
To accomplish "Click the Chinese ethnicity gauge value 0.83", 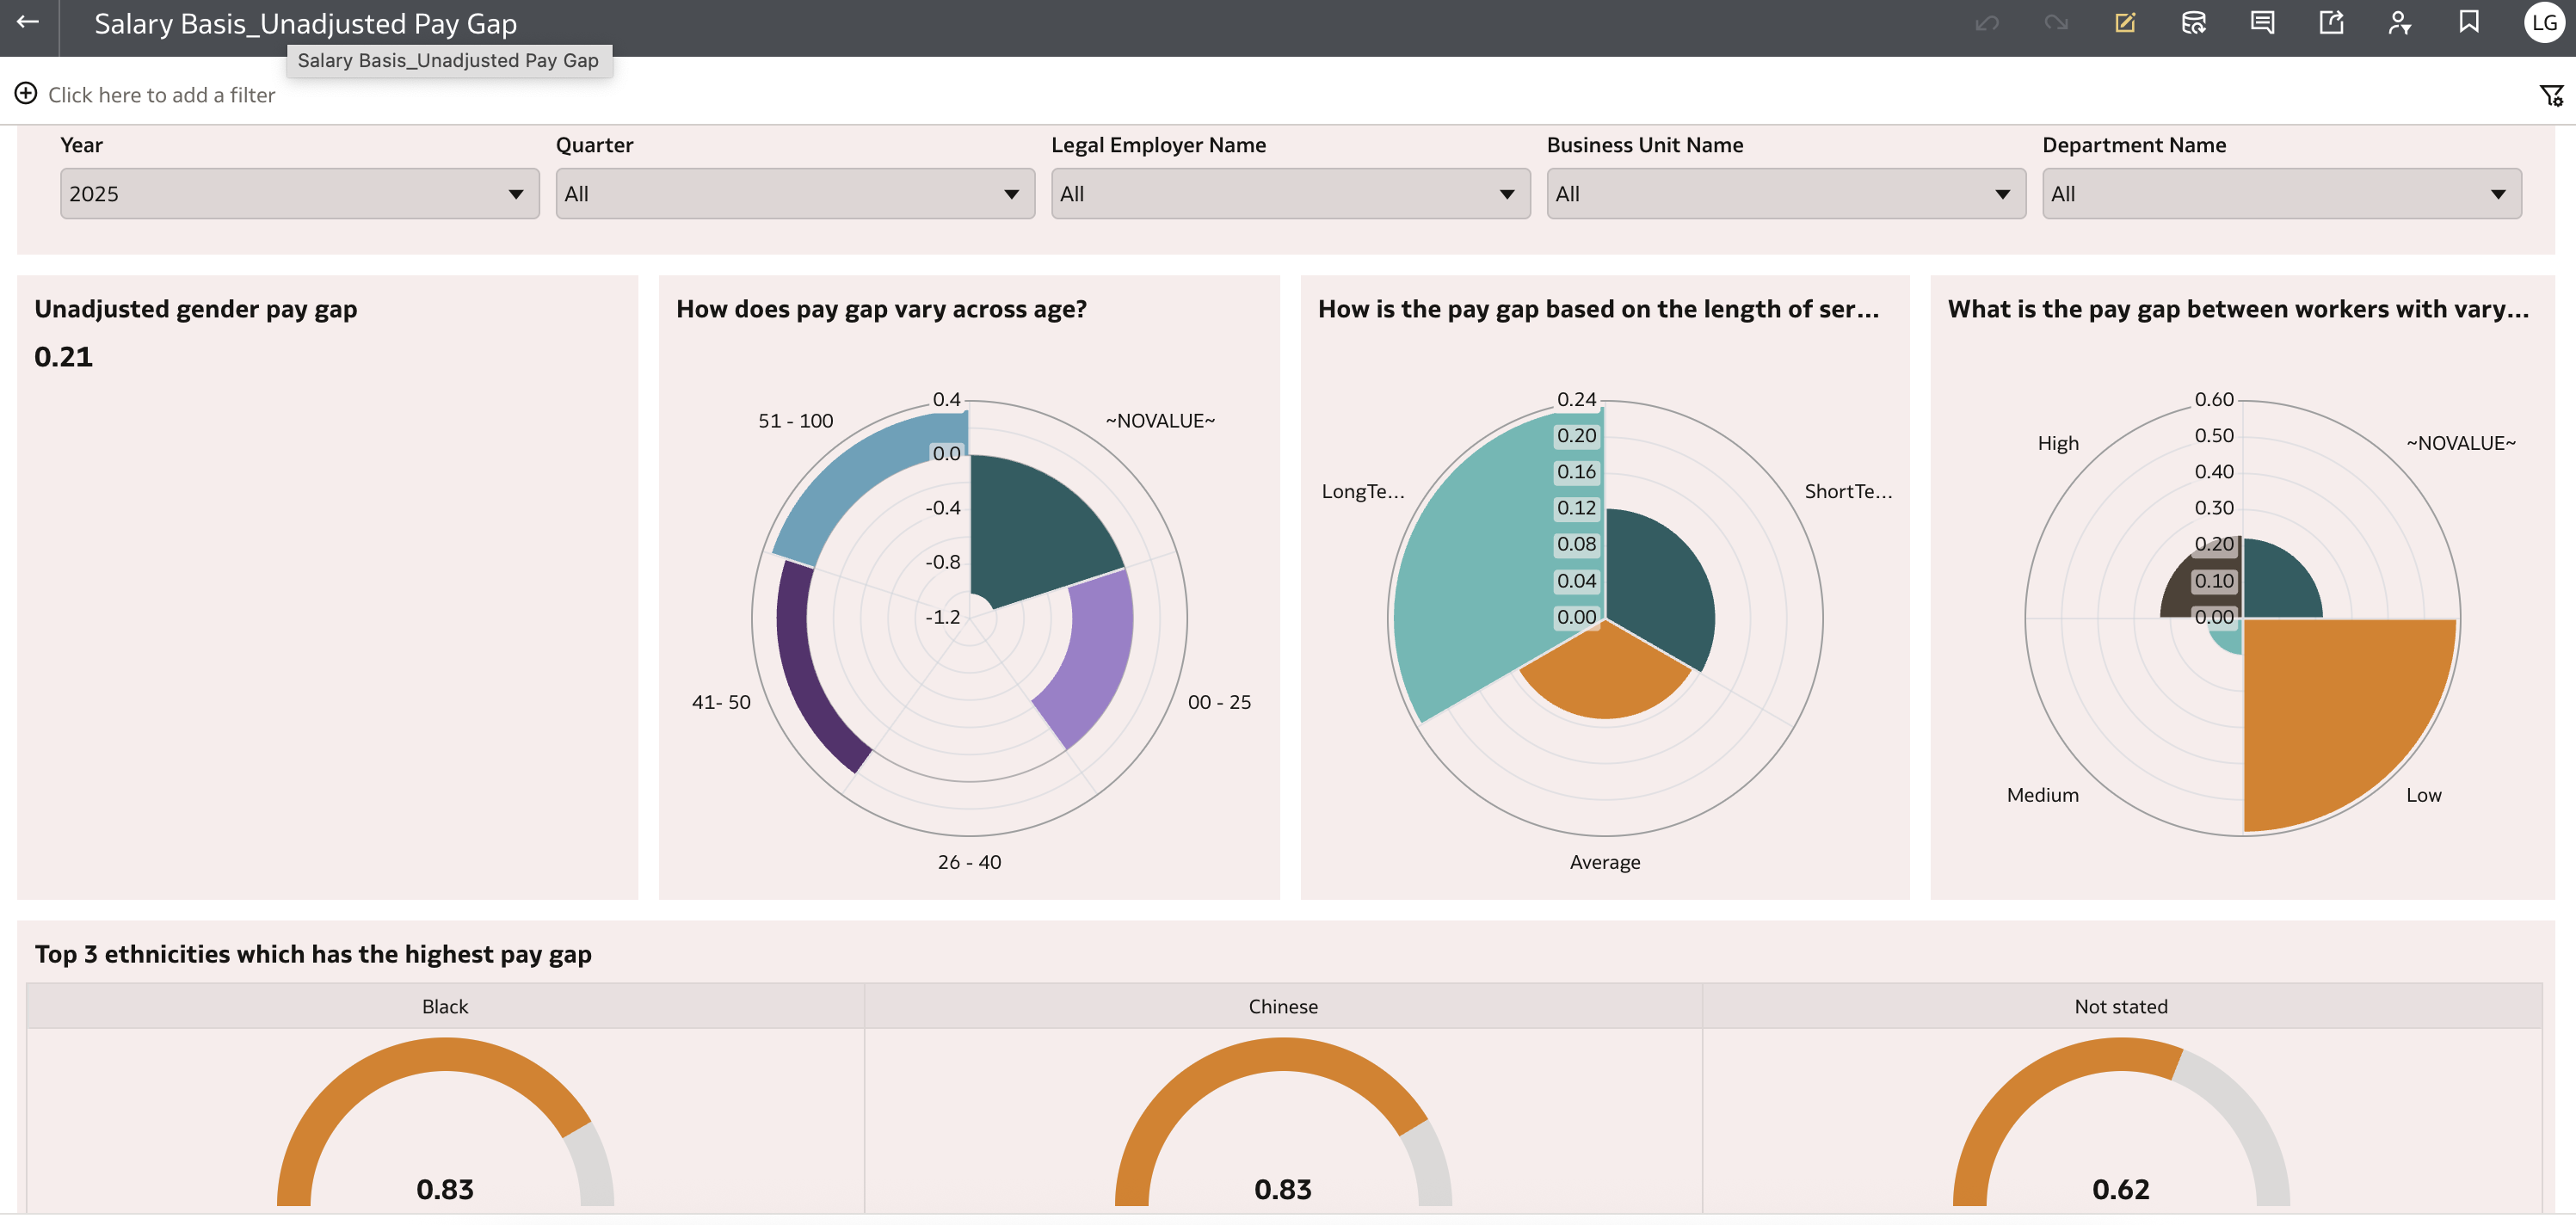I will 1282,1189.
